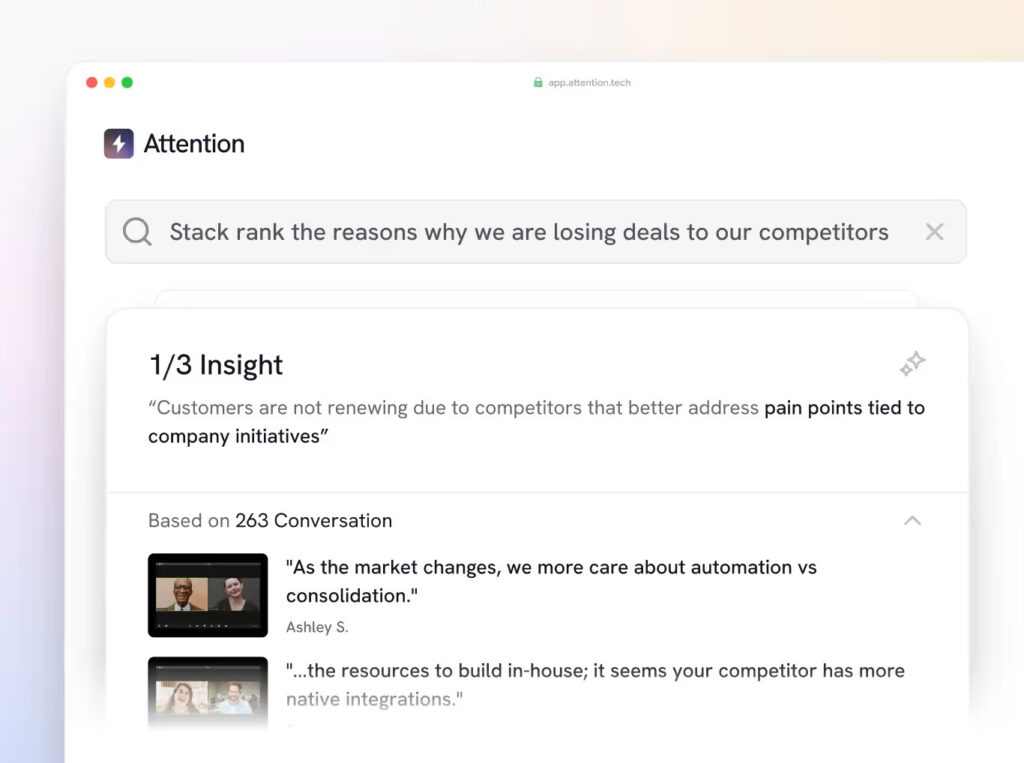The height and width of the screenshot is (763, 1024).
Task: Click the app.attention.tech URL text
Action: [x=589, y=83]
